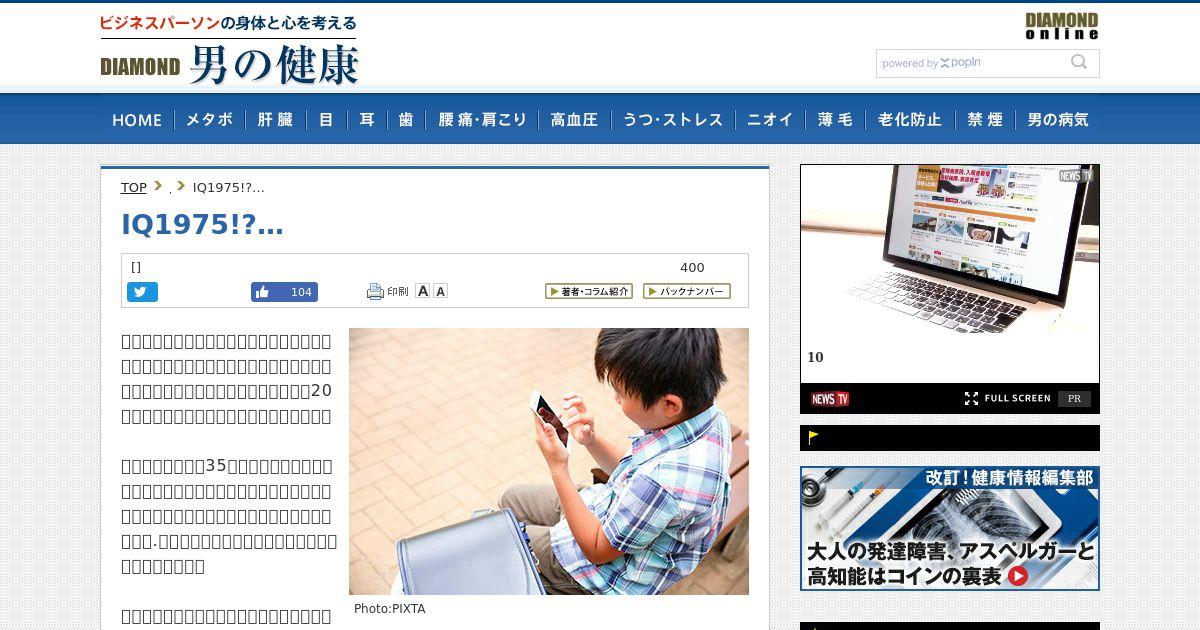Click the バックナンバー button
The height and width of the screenshot is (630, 1200).
[687, 291]
